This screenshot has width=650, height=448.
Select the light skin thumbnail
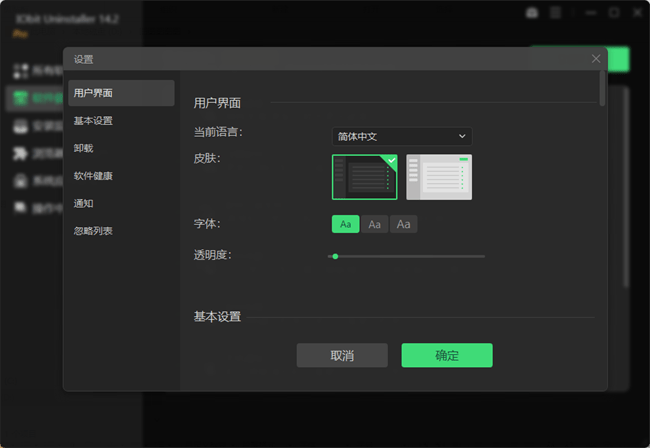(x=439, y=177)
